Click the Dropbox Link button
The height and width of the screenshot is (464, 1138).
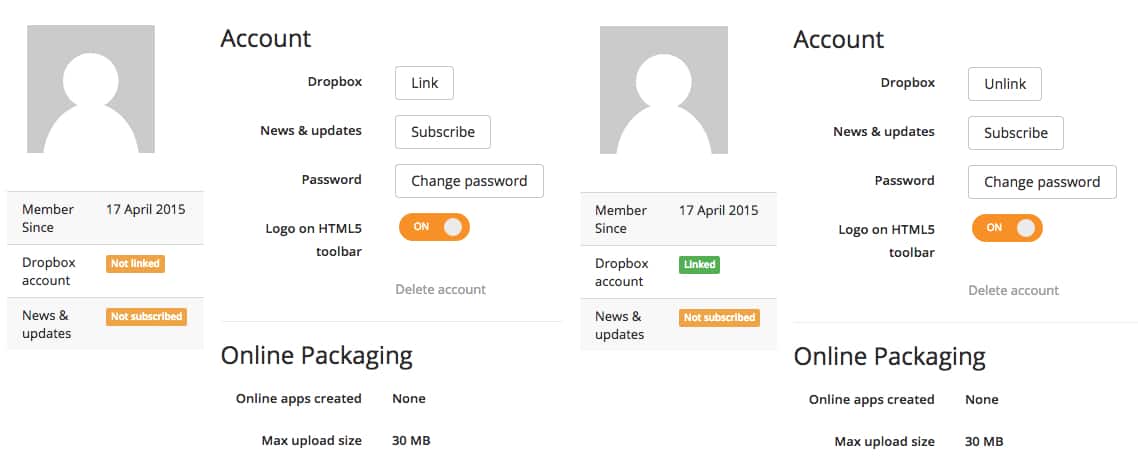pyautogui.click(x=425, y=83)
